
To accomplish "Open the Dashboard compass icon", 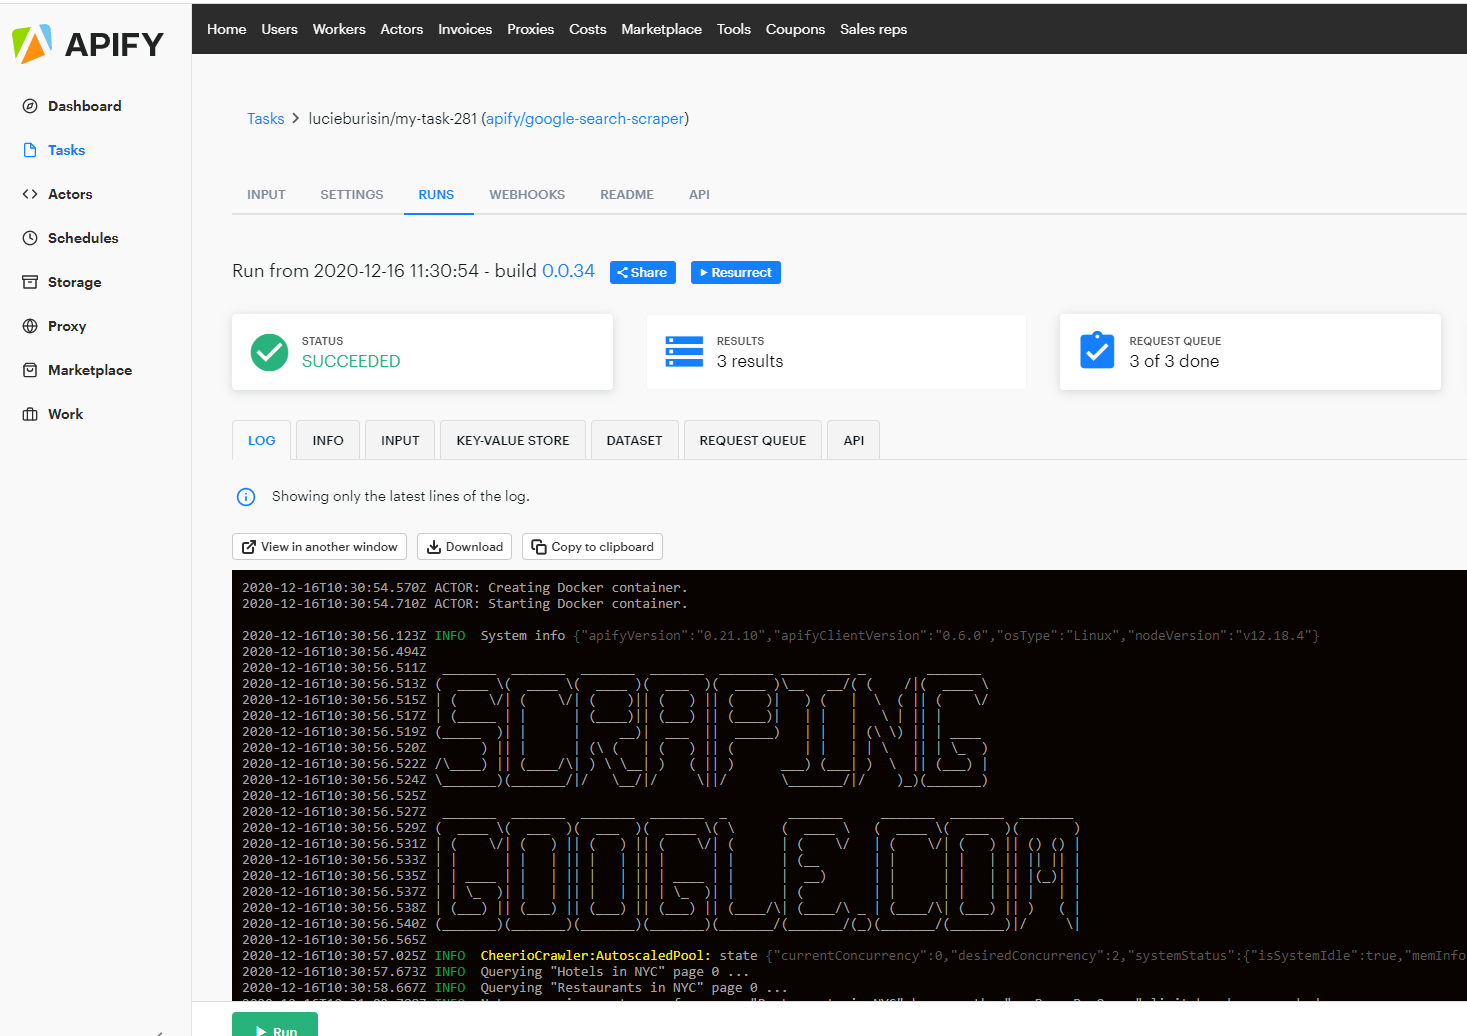I will pos(30,106).
